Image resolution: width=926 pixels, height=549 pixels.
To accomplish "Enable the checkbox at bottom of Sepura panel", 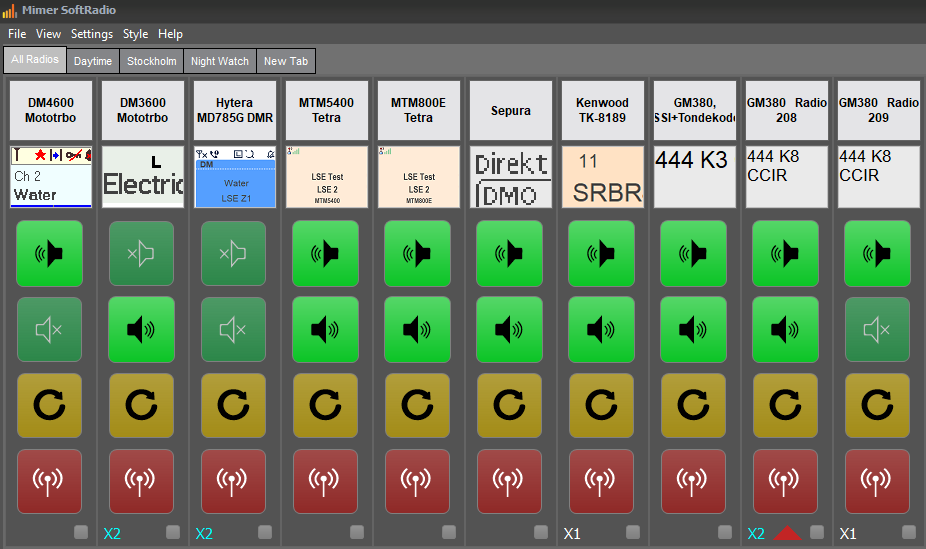I will coord(541,532).
